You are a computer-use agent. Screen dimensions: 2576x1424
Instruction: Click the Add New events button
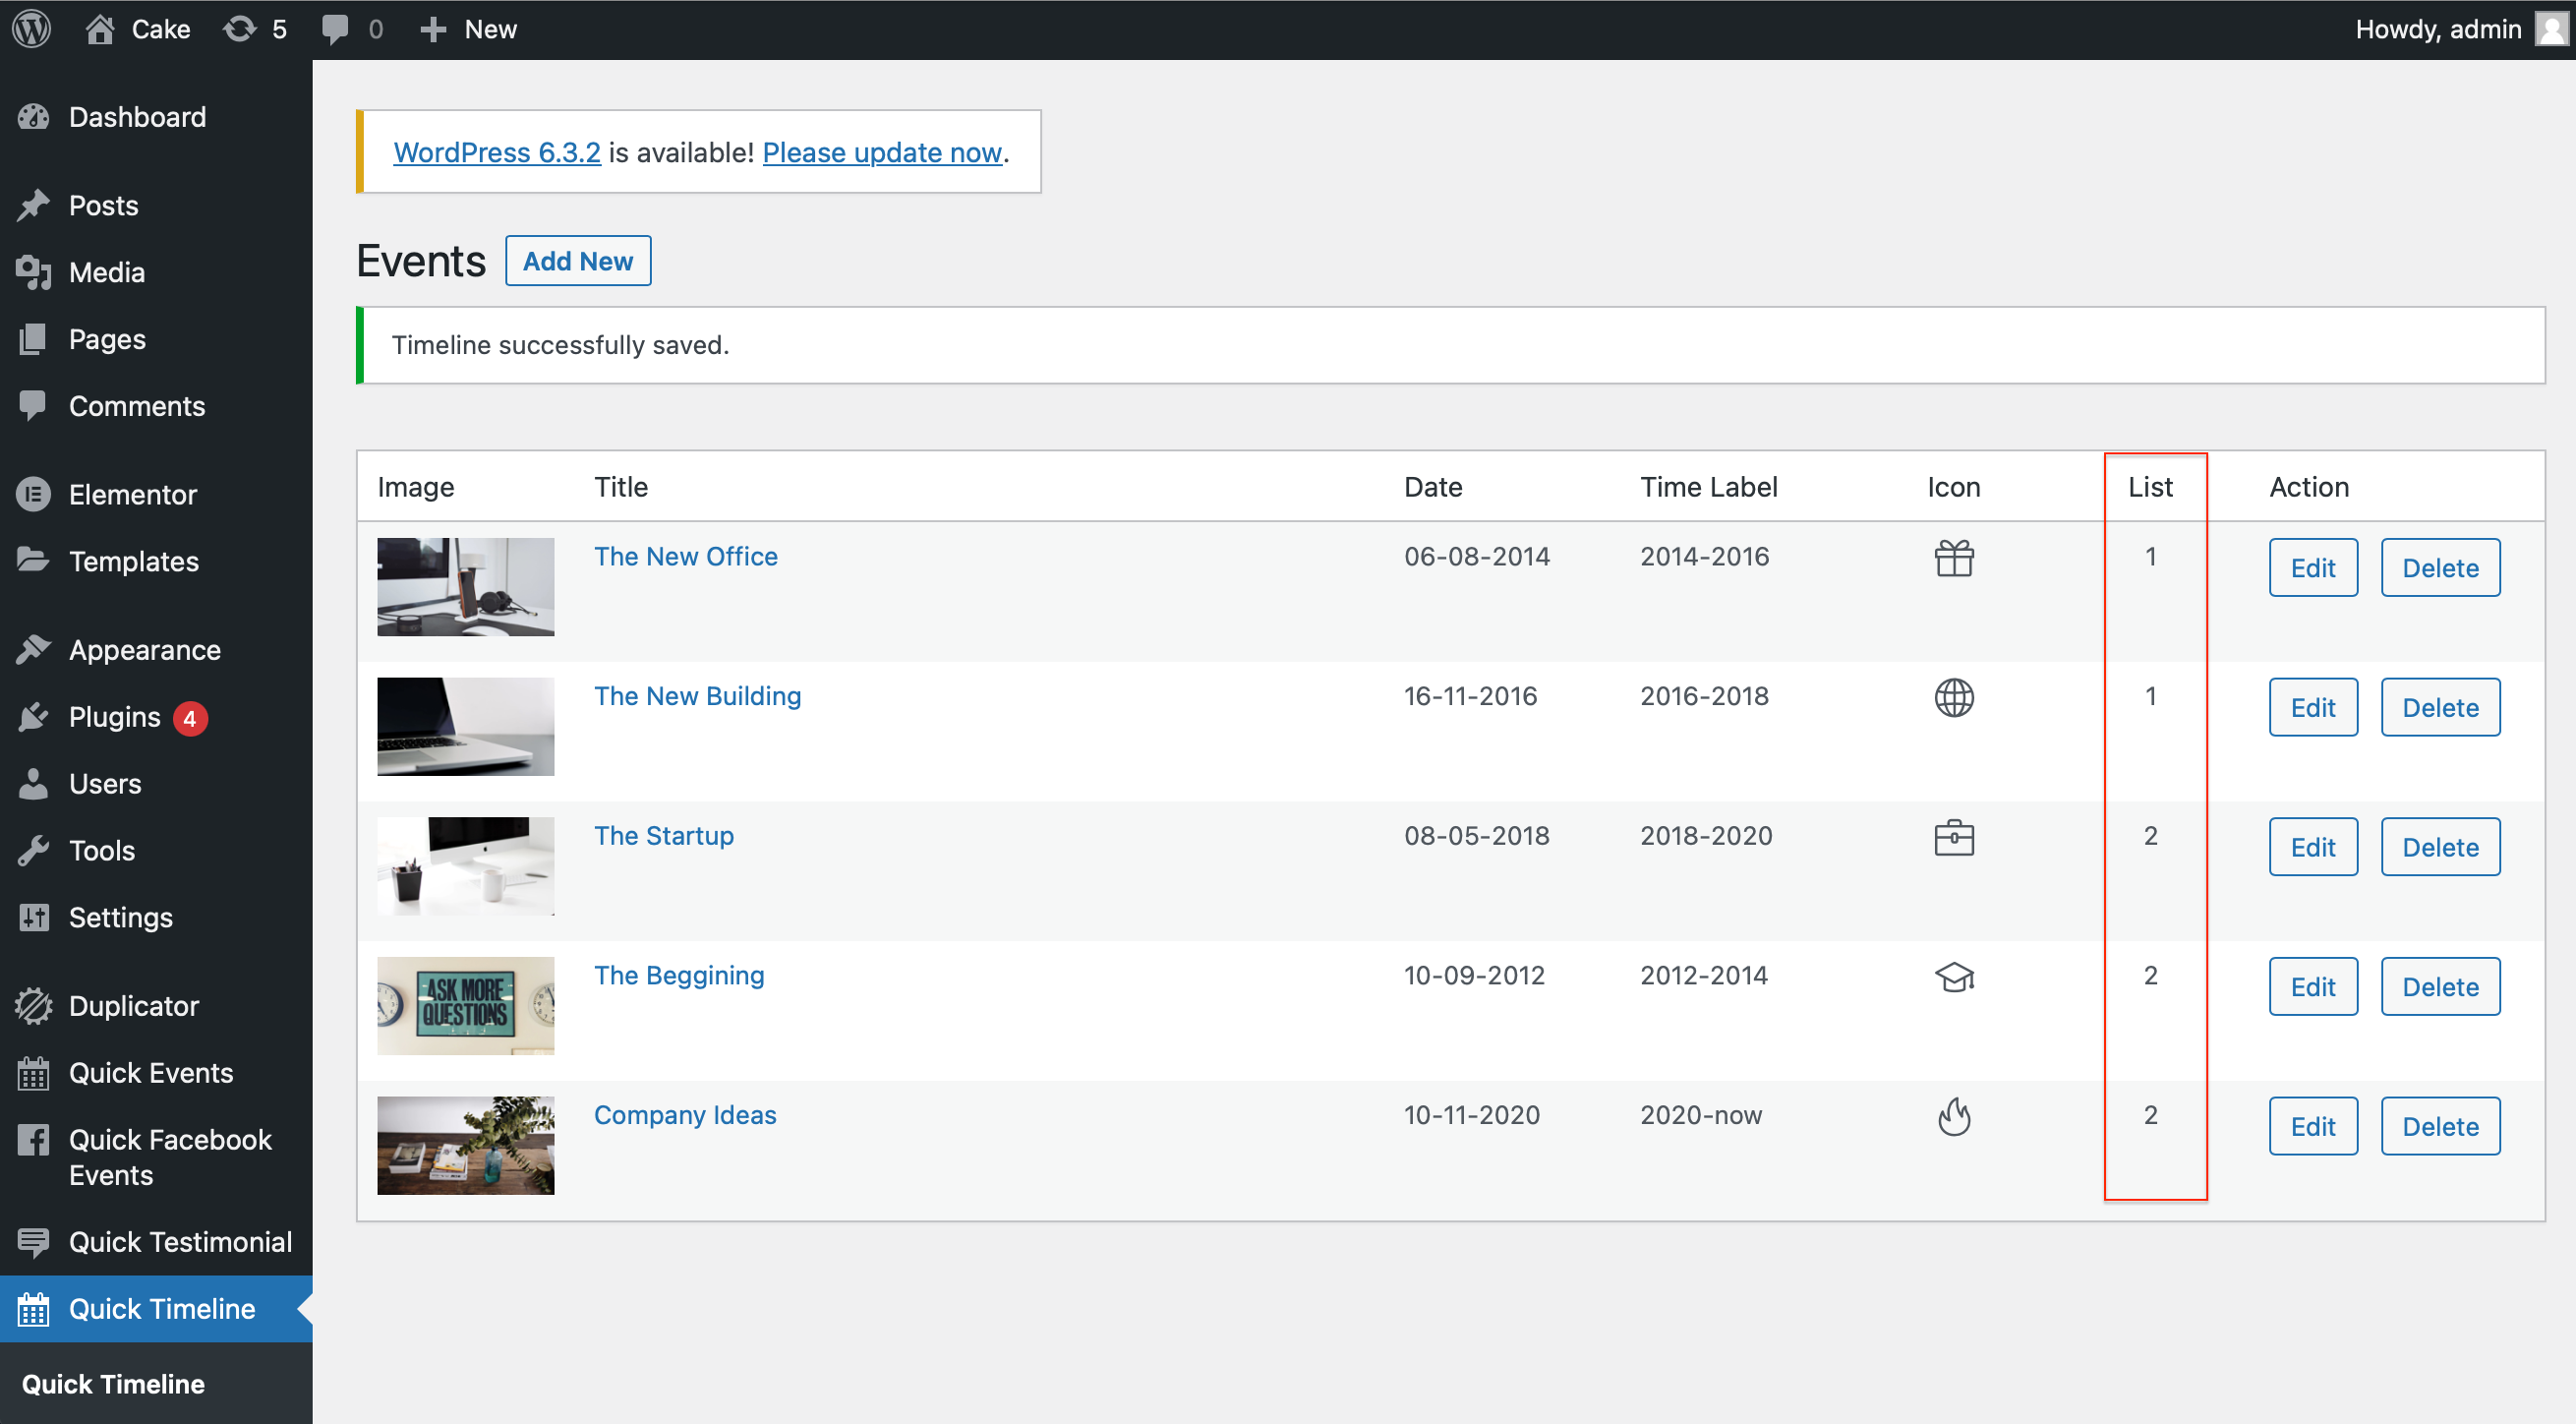pos(577,261)
